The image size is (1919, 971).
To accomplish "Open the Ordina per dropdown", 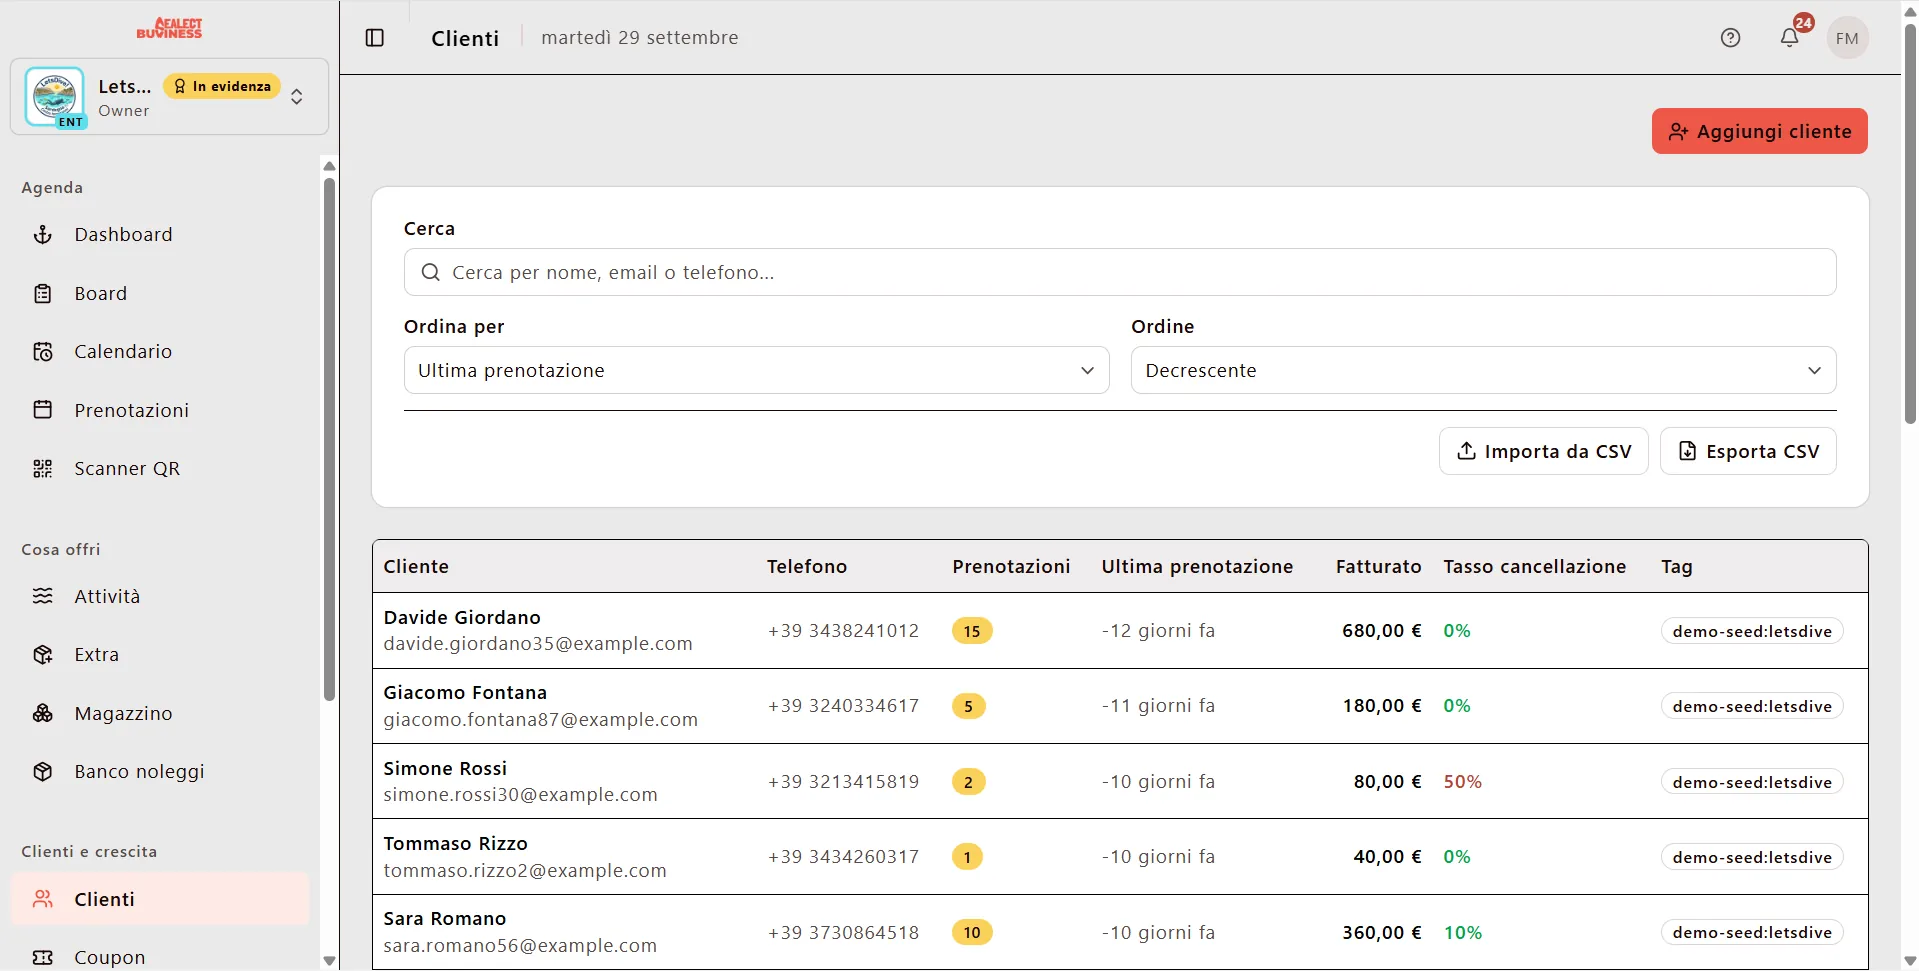I will 756,370.
